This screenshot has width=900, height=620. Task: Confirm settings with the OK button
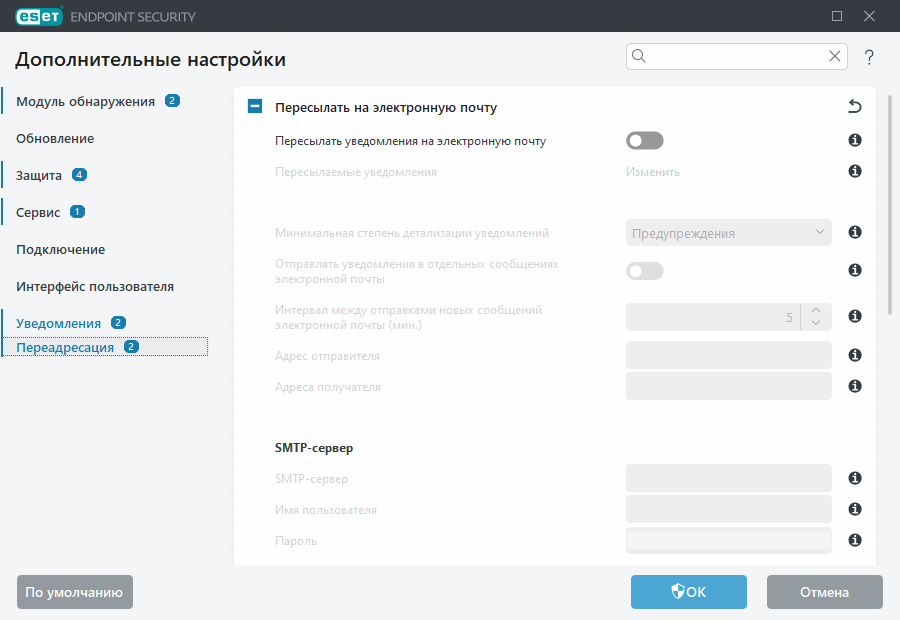pos(688,592)
